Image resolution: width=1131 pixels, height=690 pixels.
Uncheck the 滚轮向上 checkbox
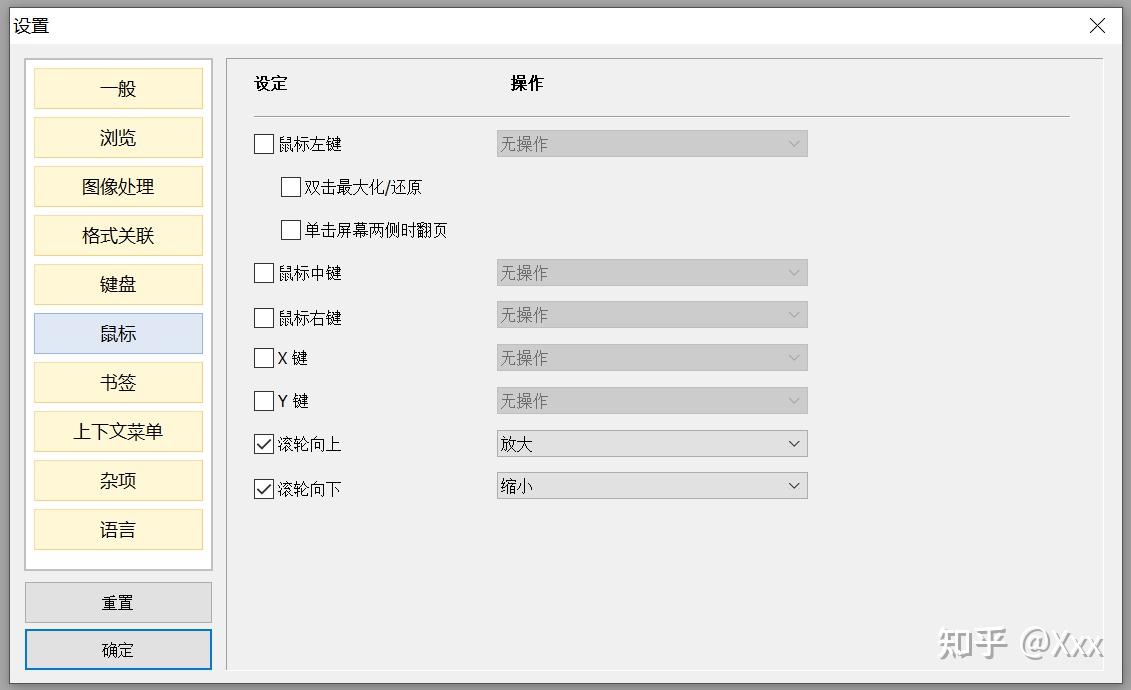263,443
